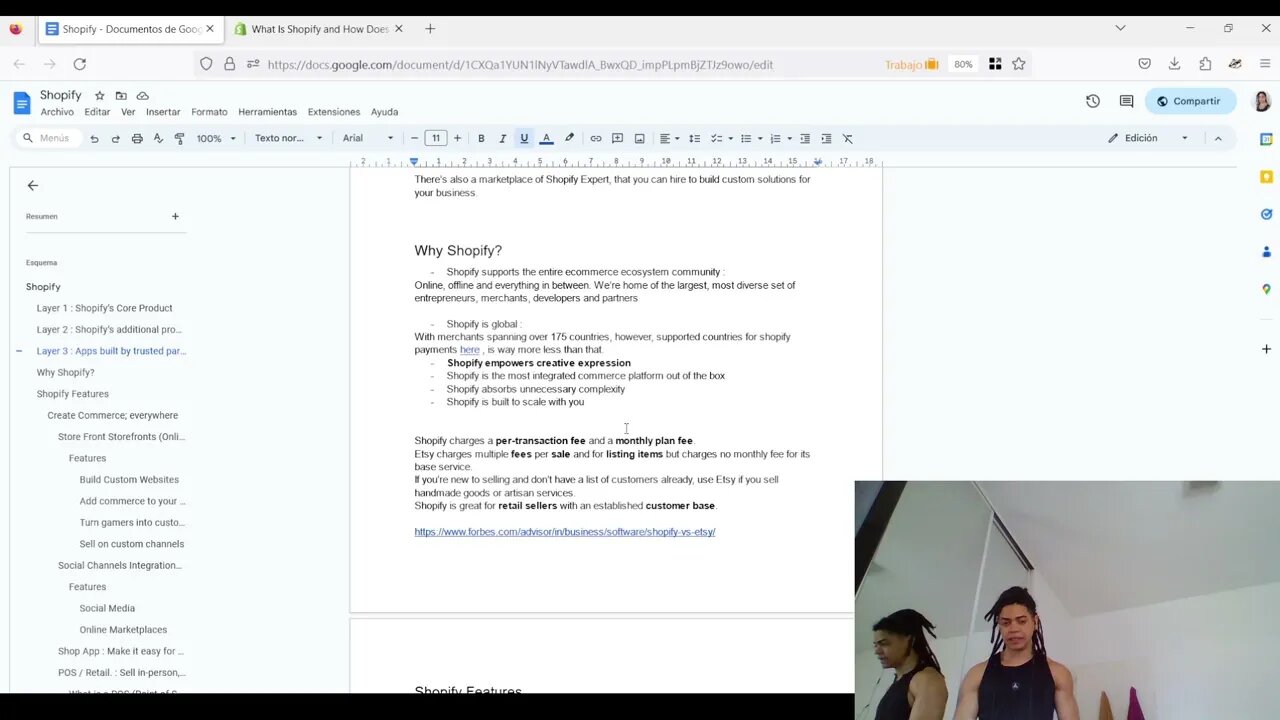Open Google Keep side panel
The width and height of the screenshot is (1280, 720).
tap(1266, 177)
